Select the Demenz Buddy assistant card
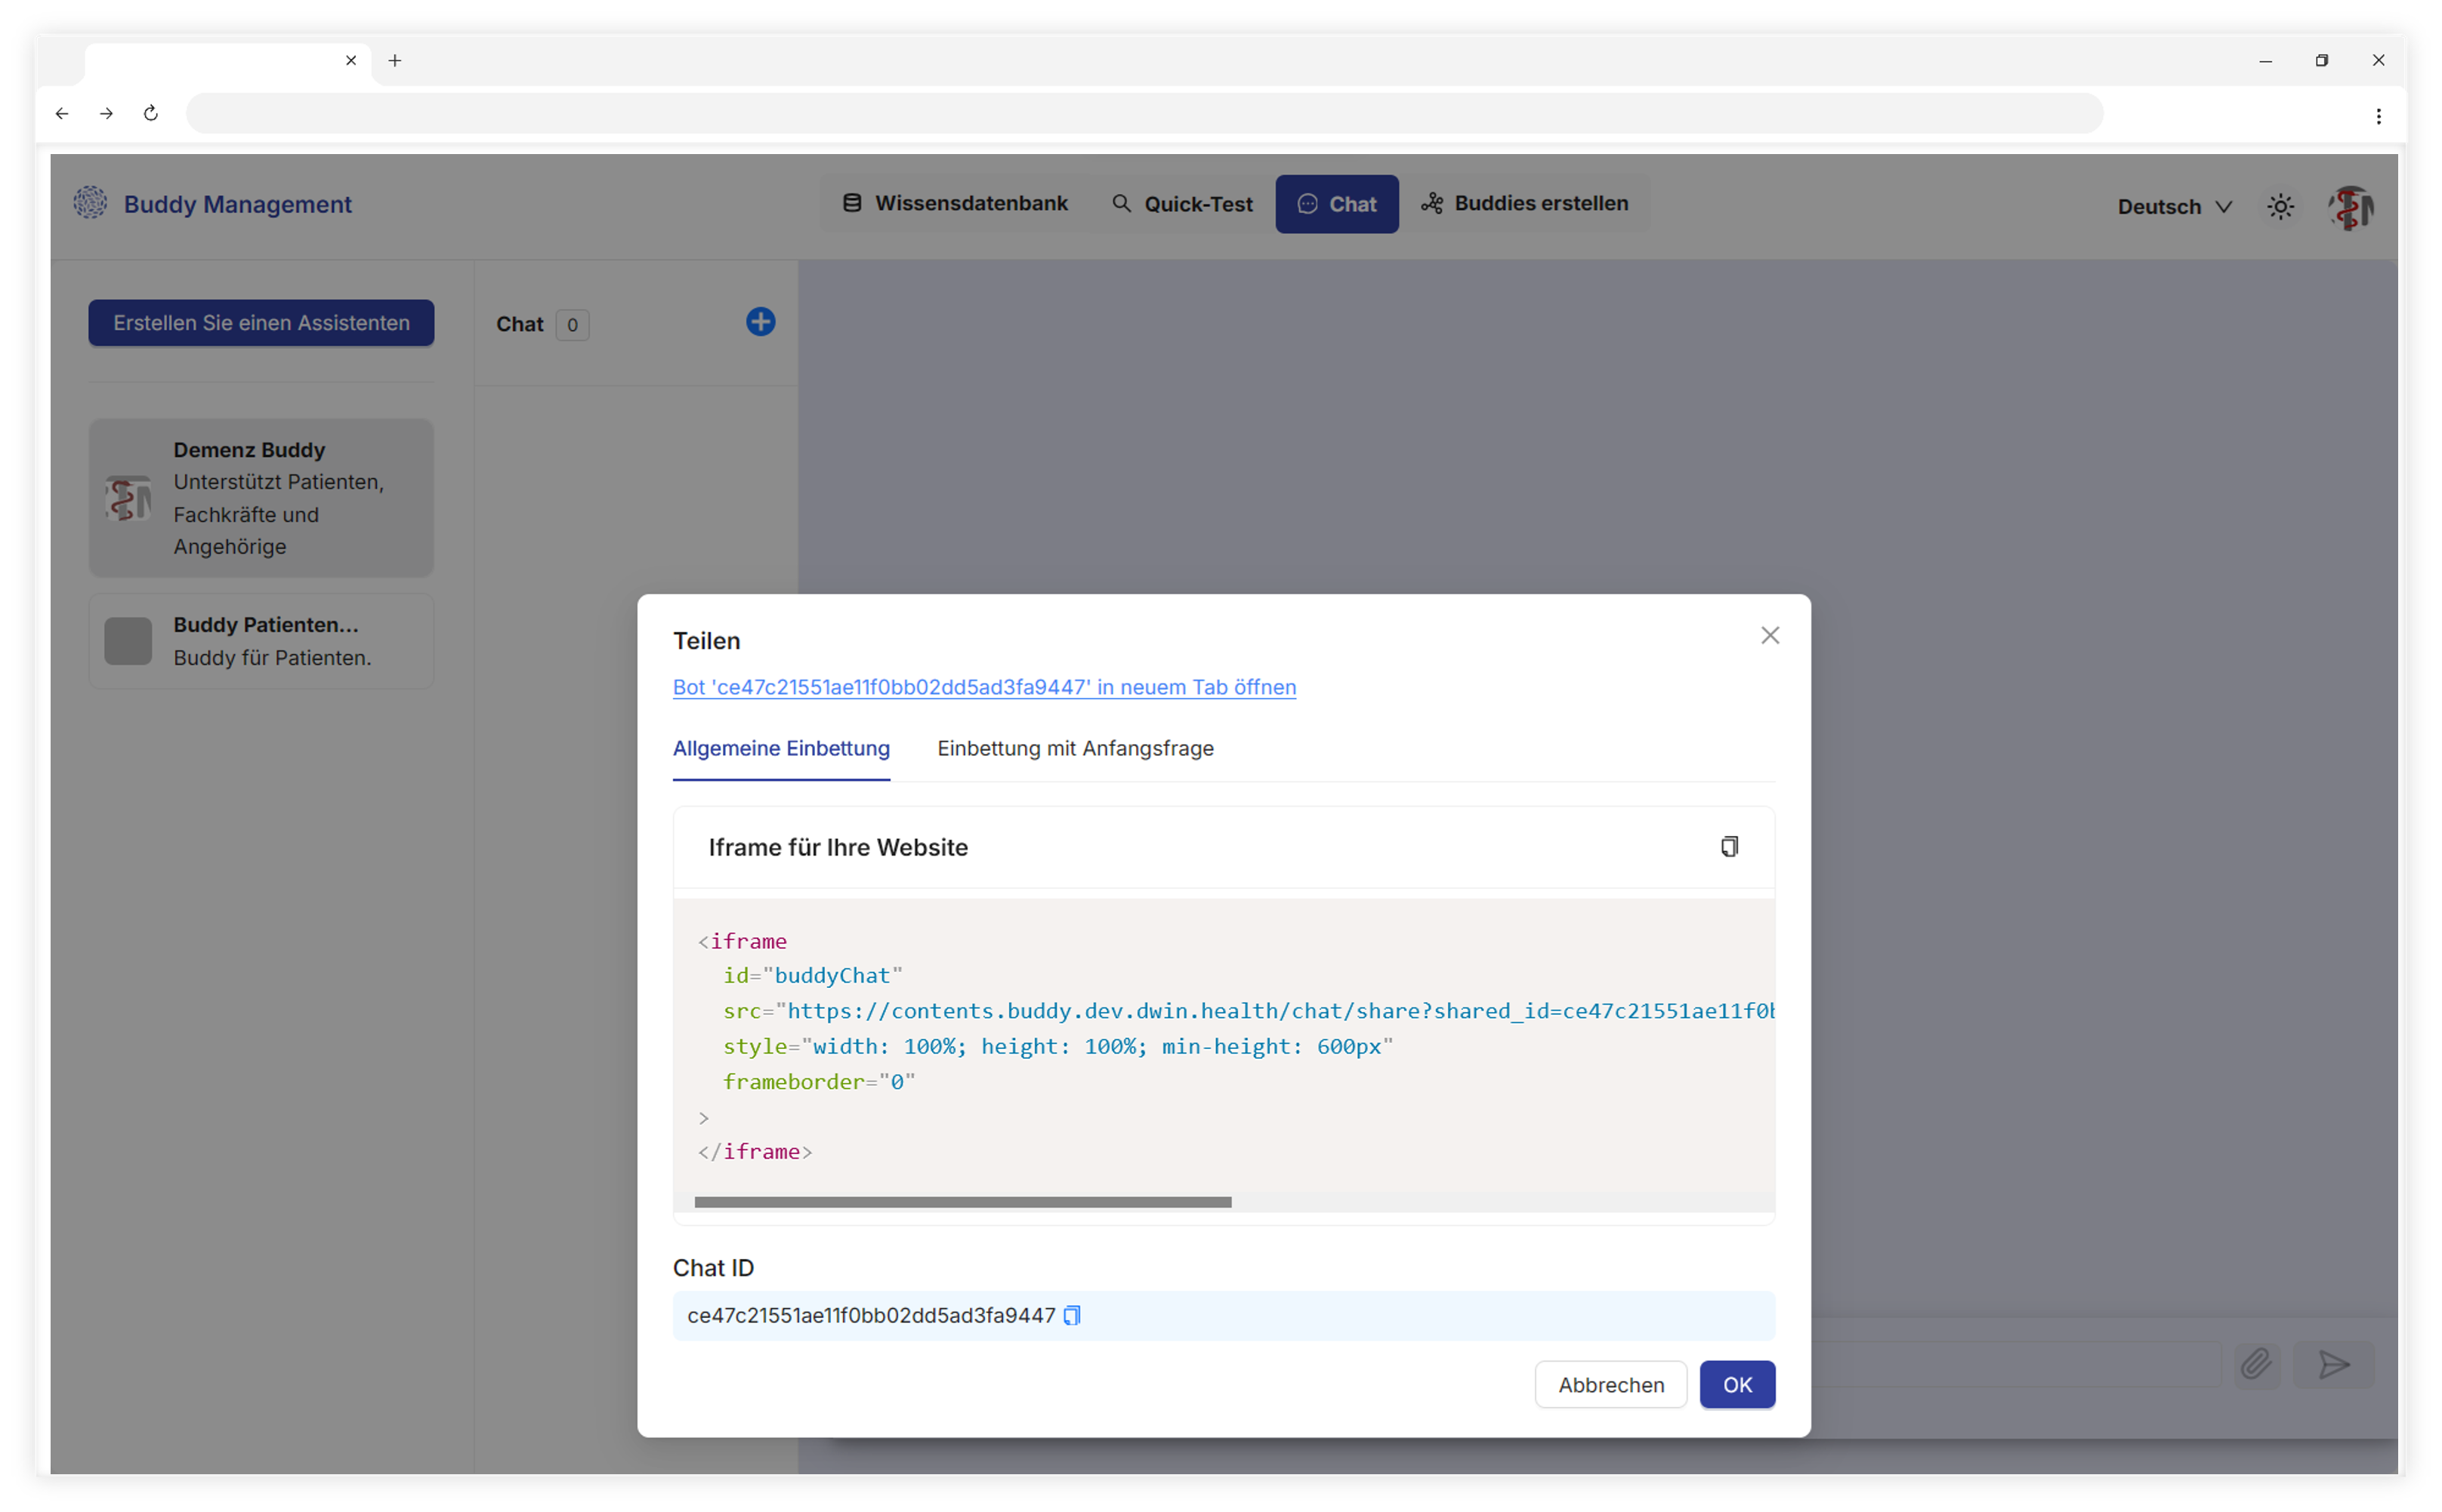 [x=261, y=498]
